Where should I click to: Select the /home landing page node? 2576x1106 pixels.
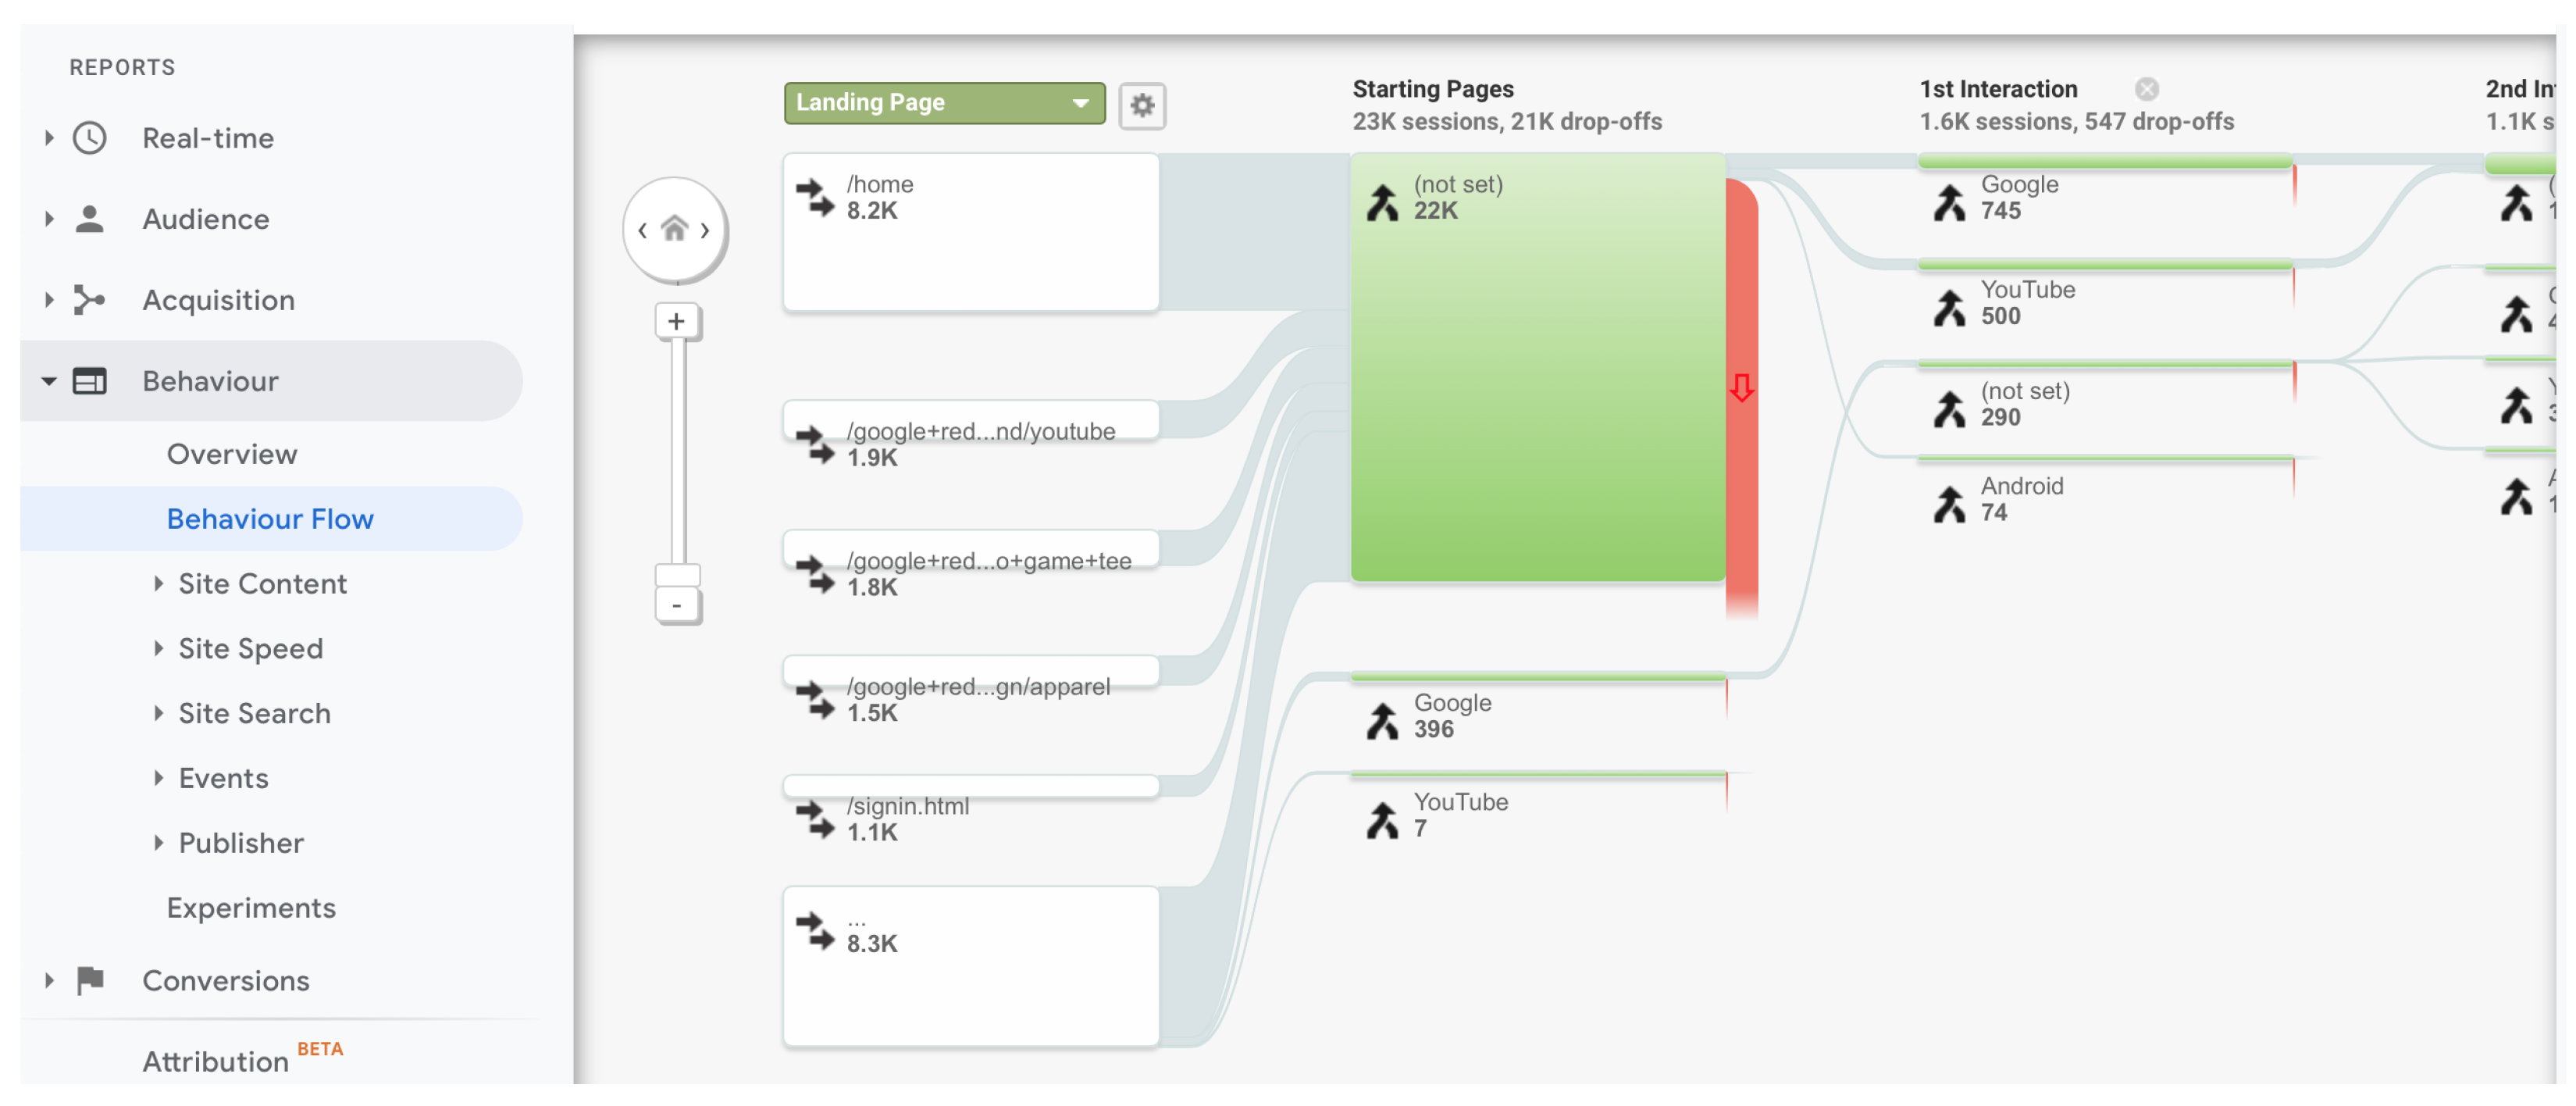pyautogui.click(x=970, y=232)
